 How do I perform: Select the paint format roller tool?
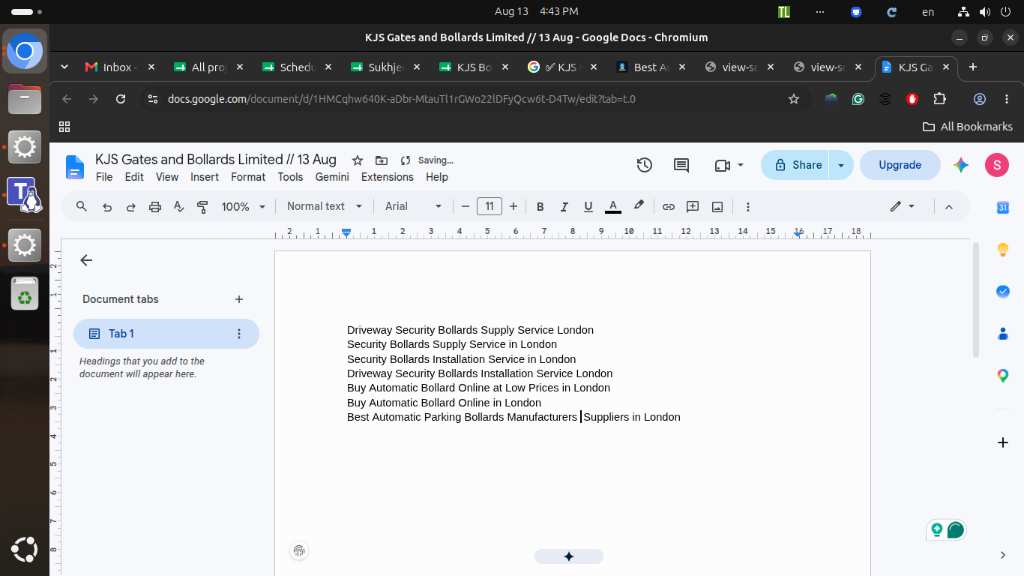[202, 207]
